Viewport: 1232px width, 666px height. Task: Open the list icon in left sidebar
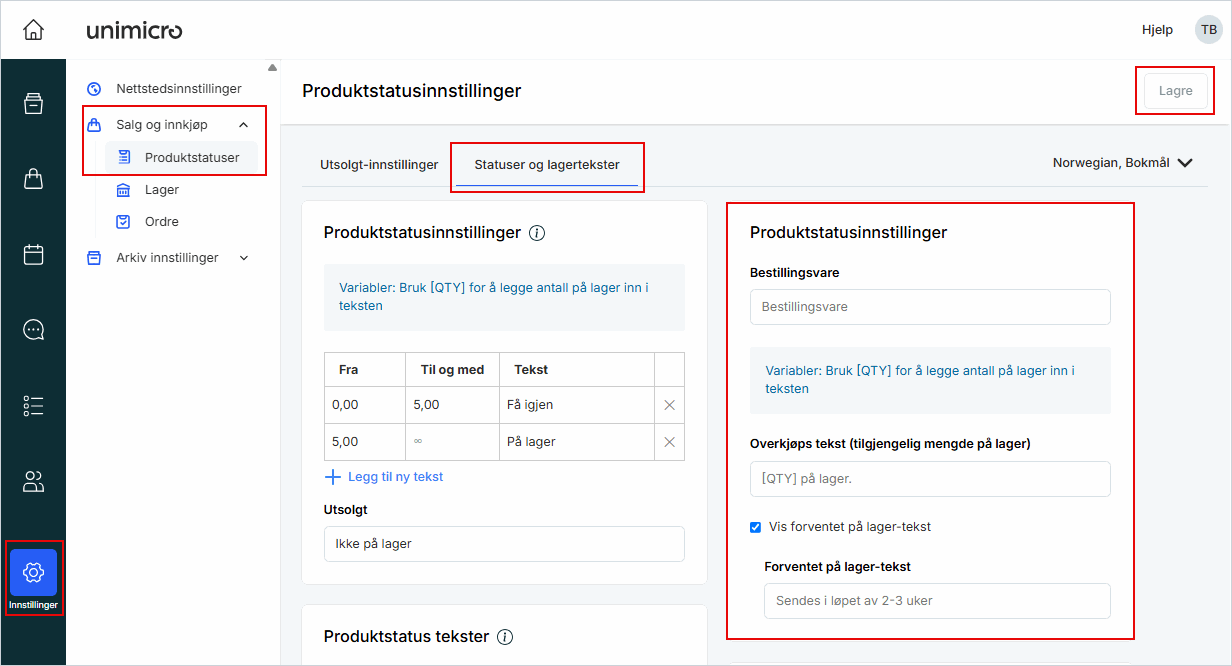click(33, 405)
